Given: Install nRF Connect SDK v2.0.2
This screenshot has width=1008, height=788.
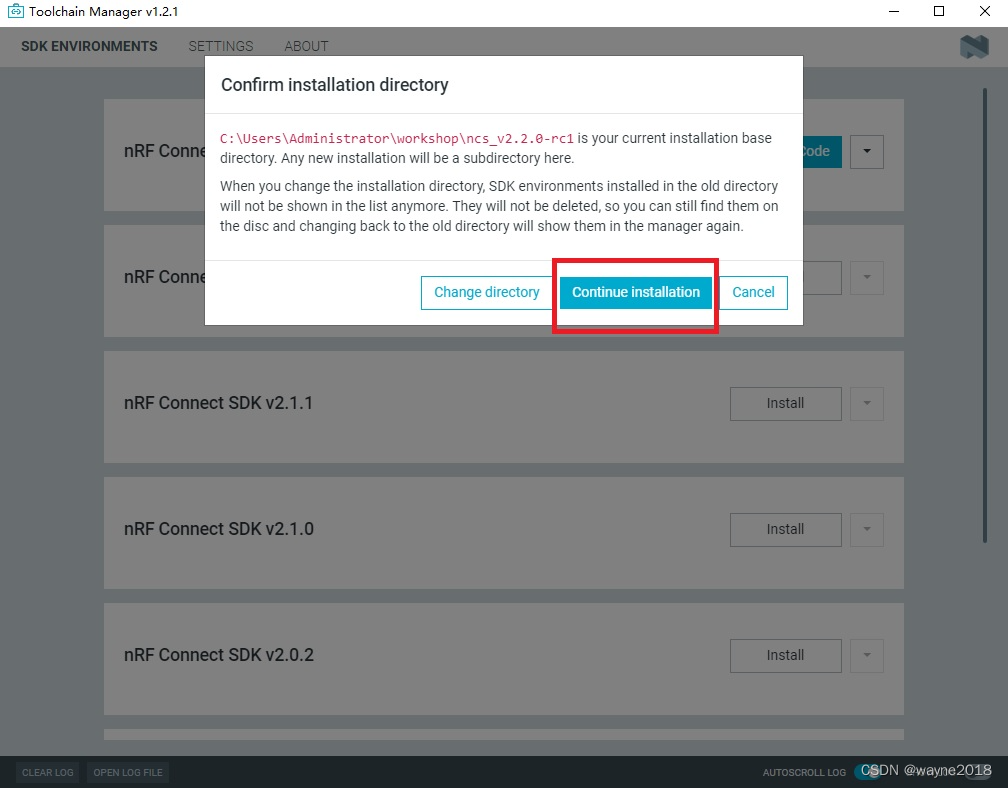Looking at the screenshot, I should (786, 656).
